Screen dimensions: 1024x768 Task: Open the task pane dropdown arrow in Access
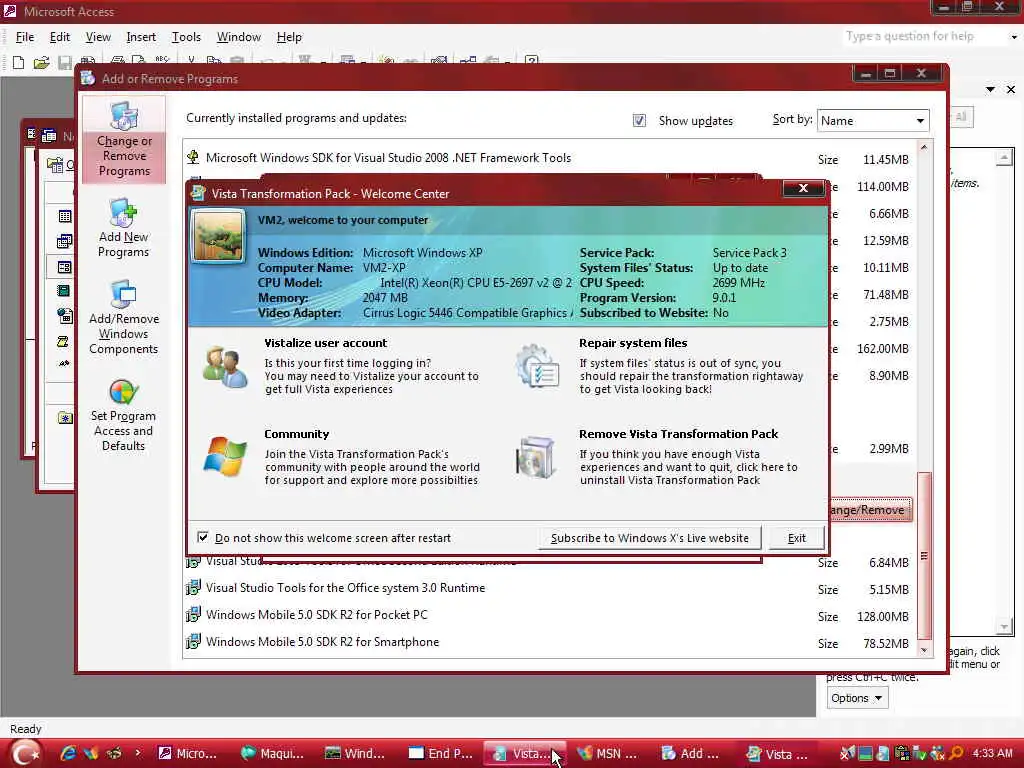(991, 89)
